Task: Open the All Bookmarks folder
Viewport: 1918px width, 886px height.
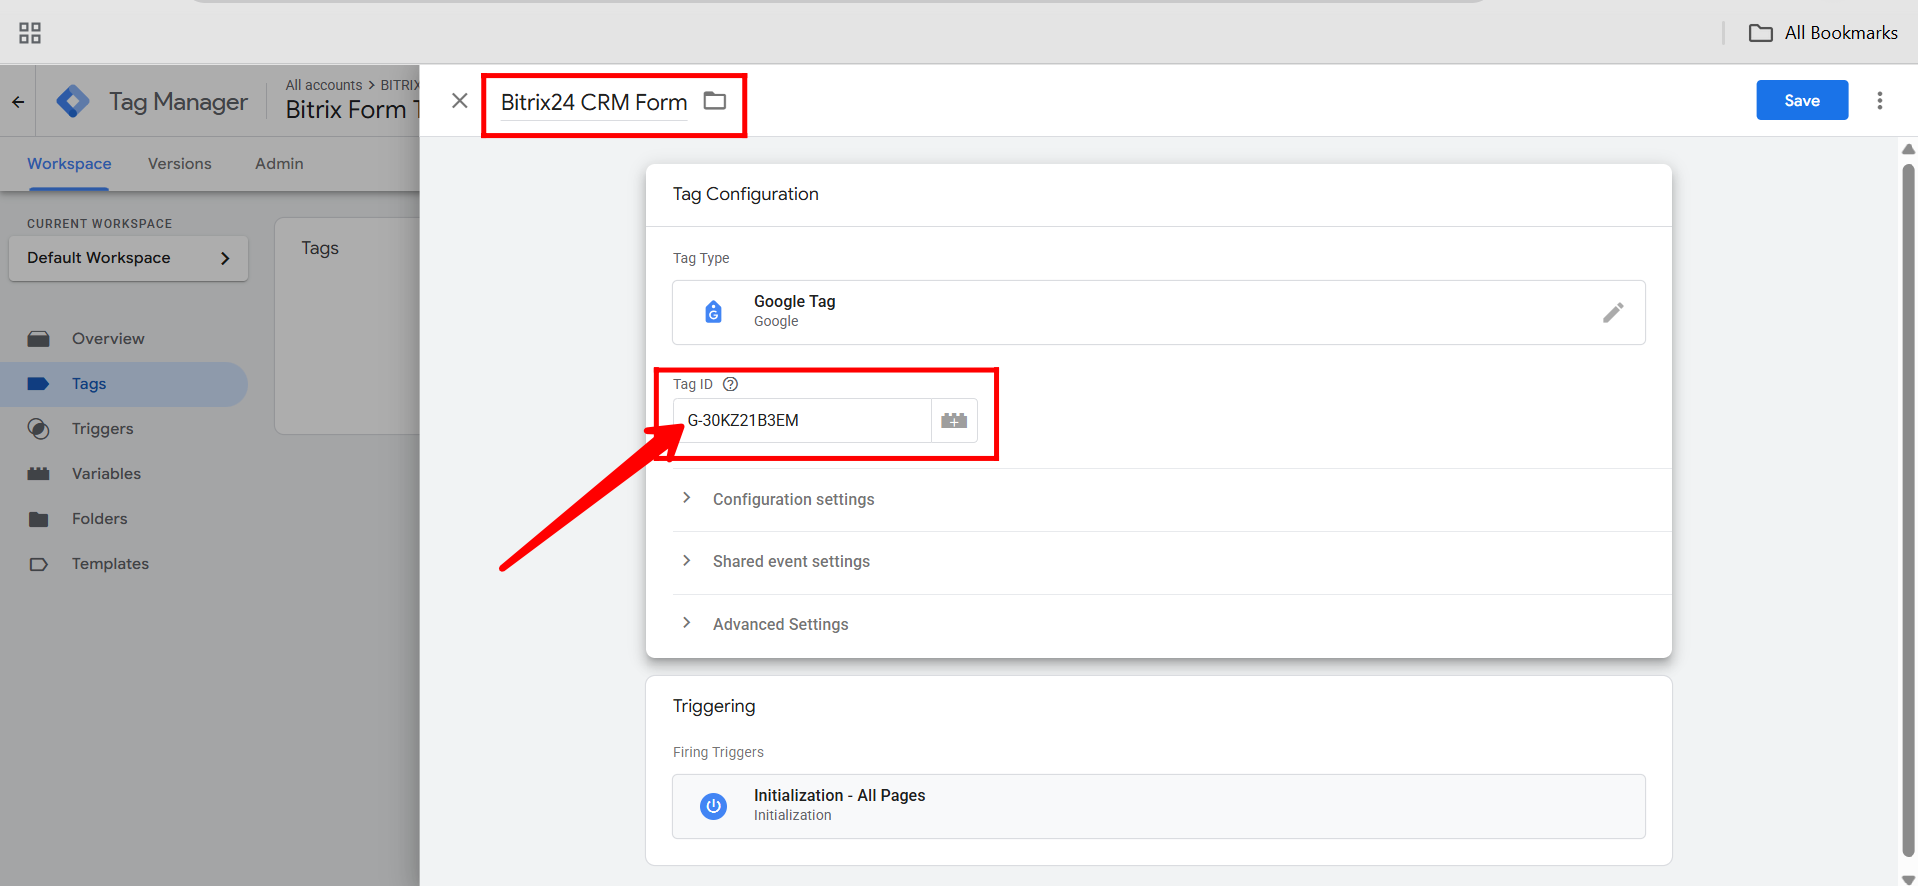Action: 1823,33
